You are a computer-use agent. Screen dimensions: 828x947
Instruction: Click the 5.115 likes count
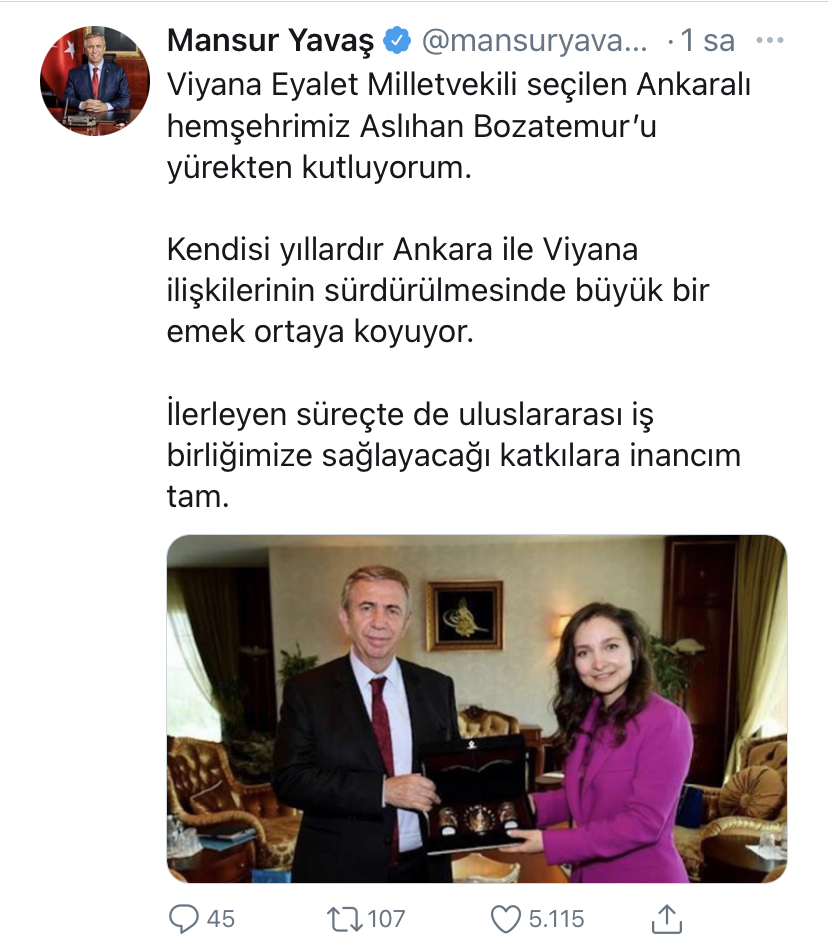(x=556, y=919)
